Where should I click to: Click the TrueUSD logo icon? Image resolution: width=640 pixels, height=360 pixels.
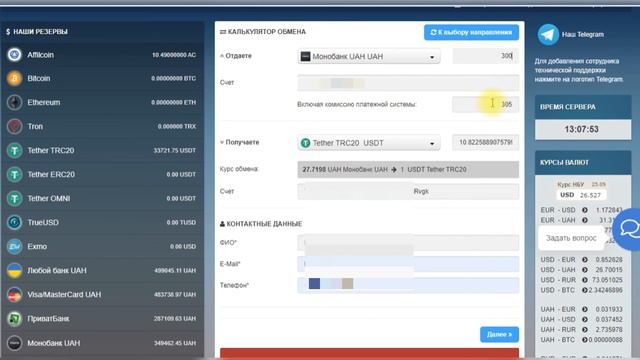pyautogui.click(x=14, y=222)
